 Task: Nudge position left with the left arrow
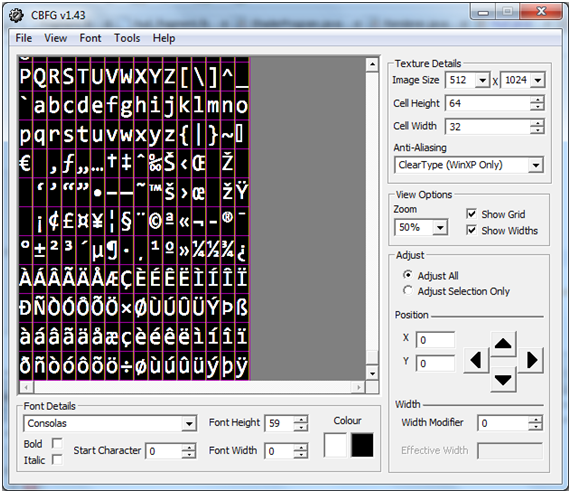[476, 360]
